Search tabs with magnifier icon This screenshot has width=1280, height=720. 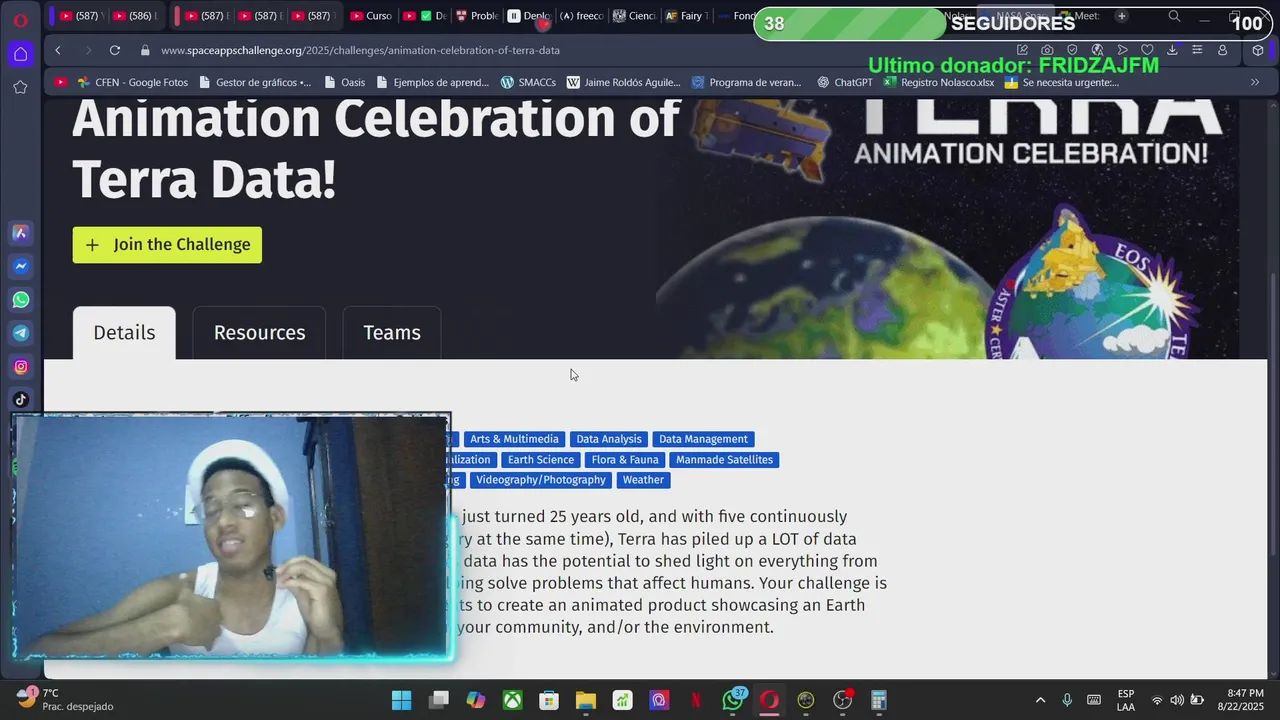click(x=1174, y=16)
